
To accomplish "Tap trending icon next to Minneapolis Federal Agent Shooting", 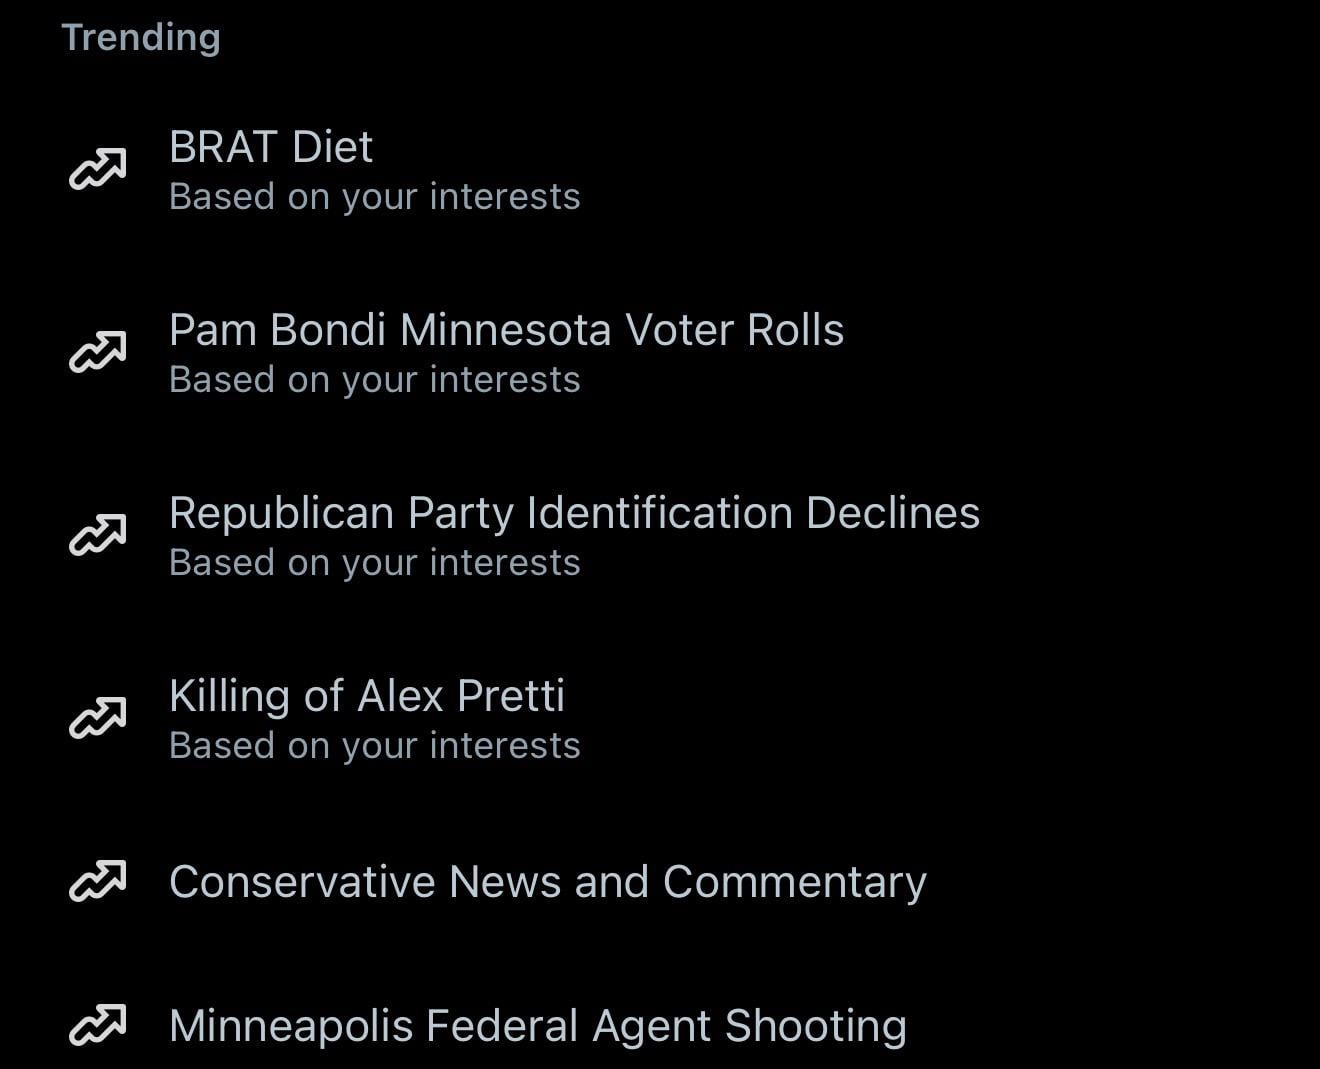I will [97, 1025].
